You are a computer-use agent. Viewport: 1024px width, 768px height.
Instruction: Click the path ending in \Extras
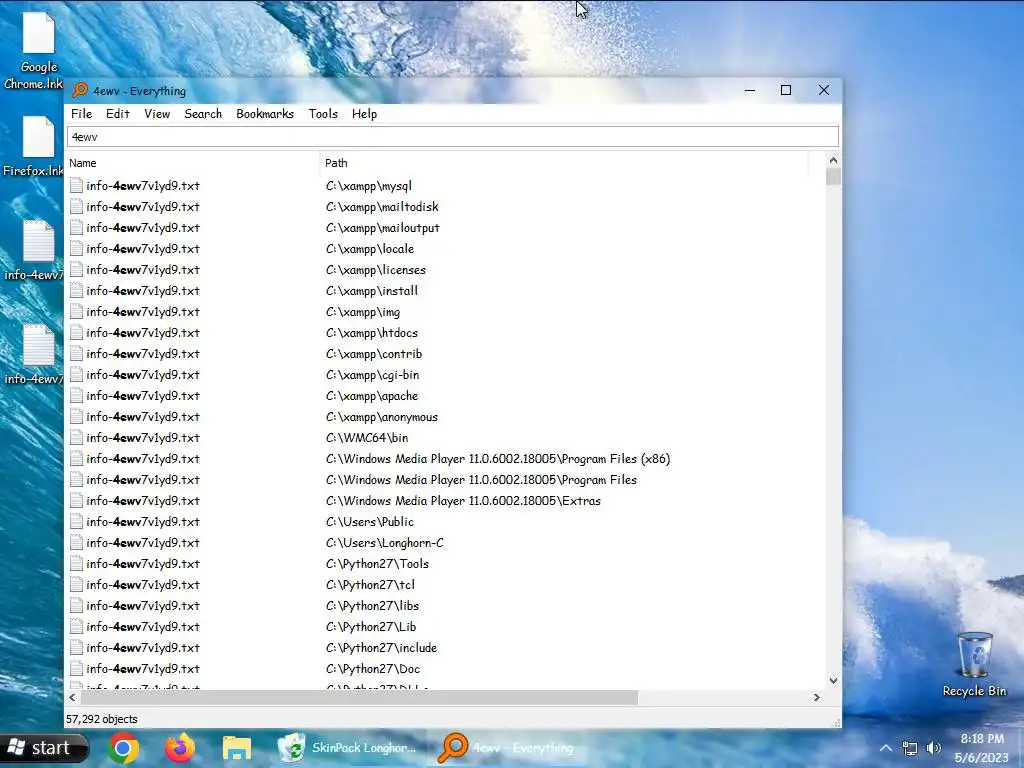point(463,501)
